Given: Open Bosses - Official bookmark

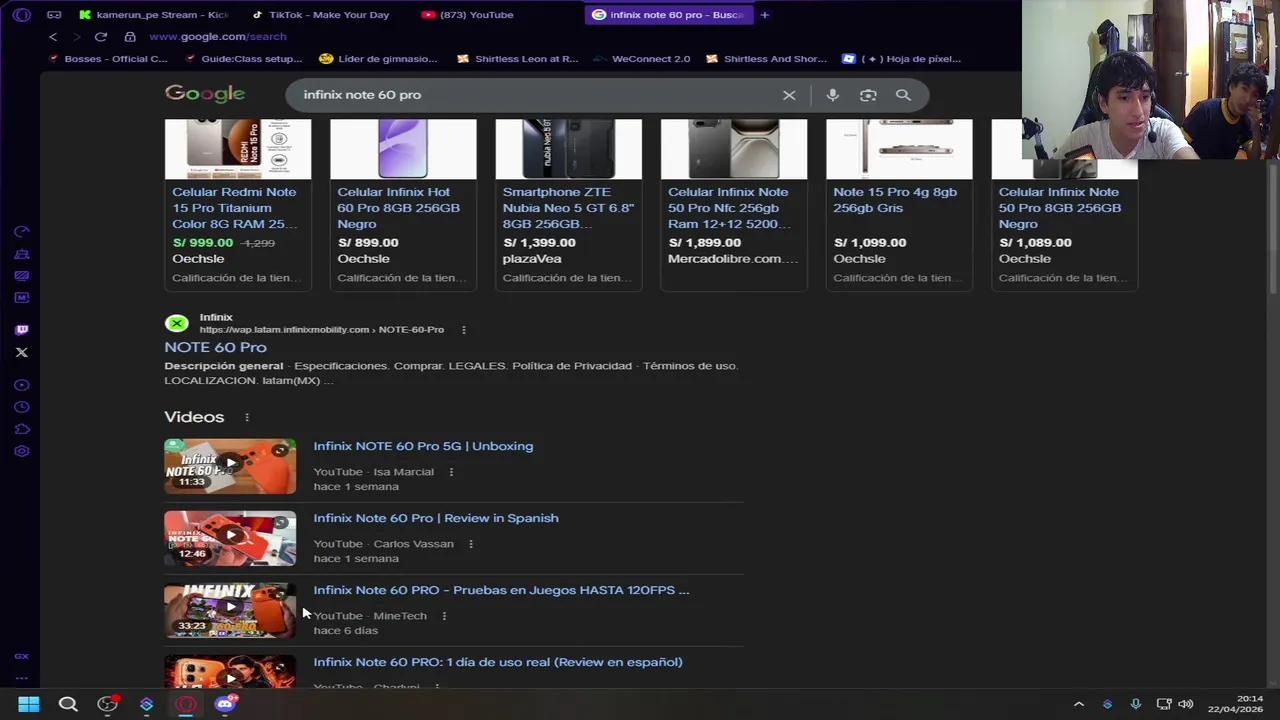Looking at the screenshot, I should pos(107,59).
